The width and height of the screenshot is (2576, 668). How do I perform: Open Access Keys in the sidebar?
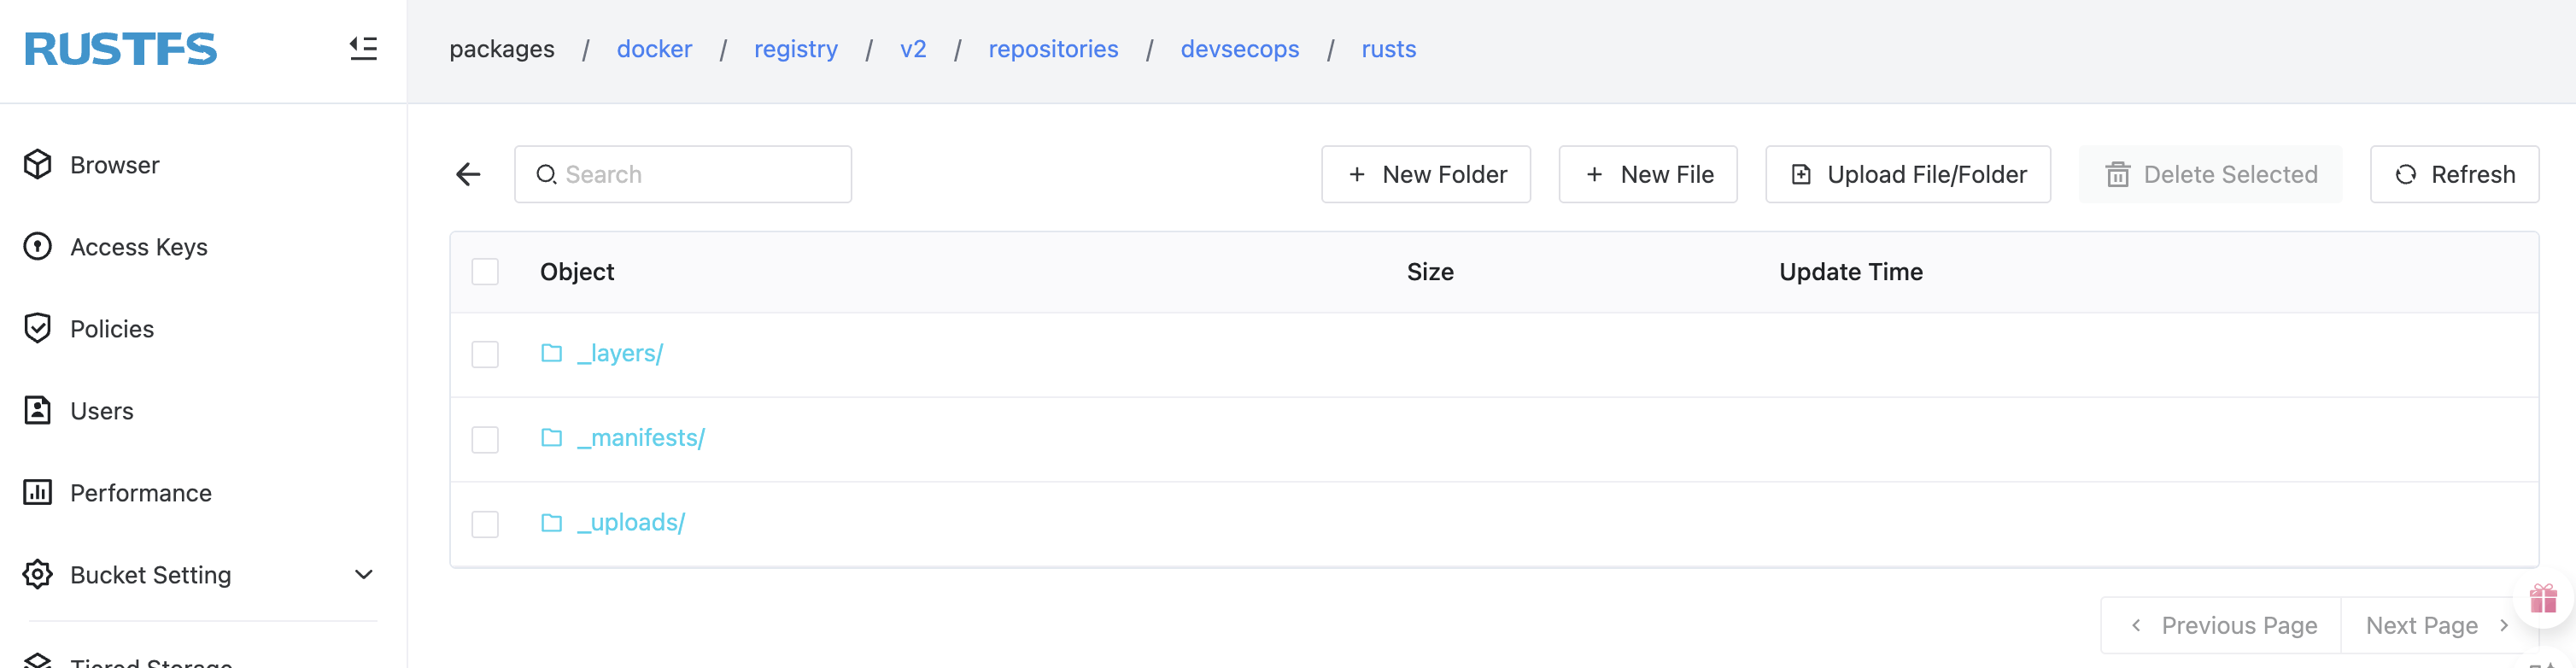coord(138,247)
